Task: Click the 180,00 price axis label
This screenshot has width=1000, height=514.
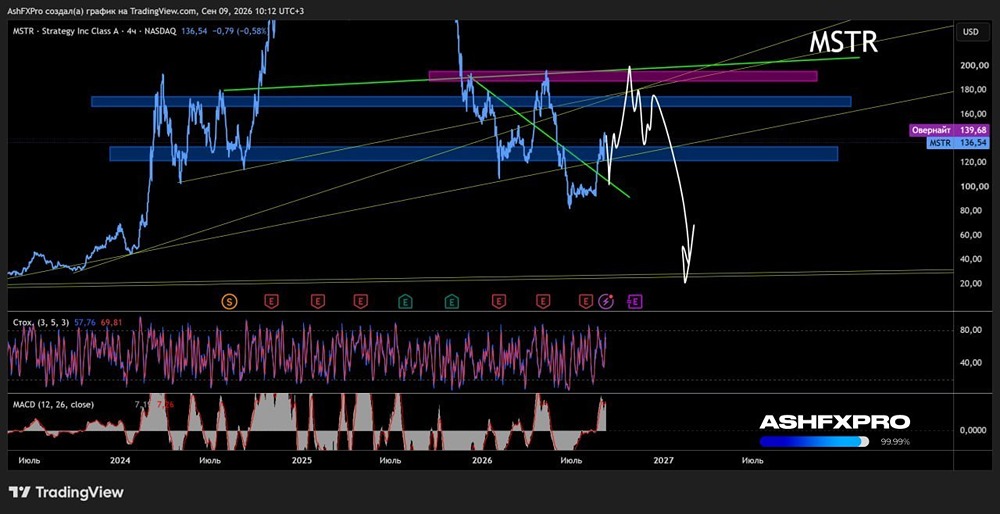Action: click(973, 90)
